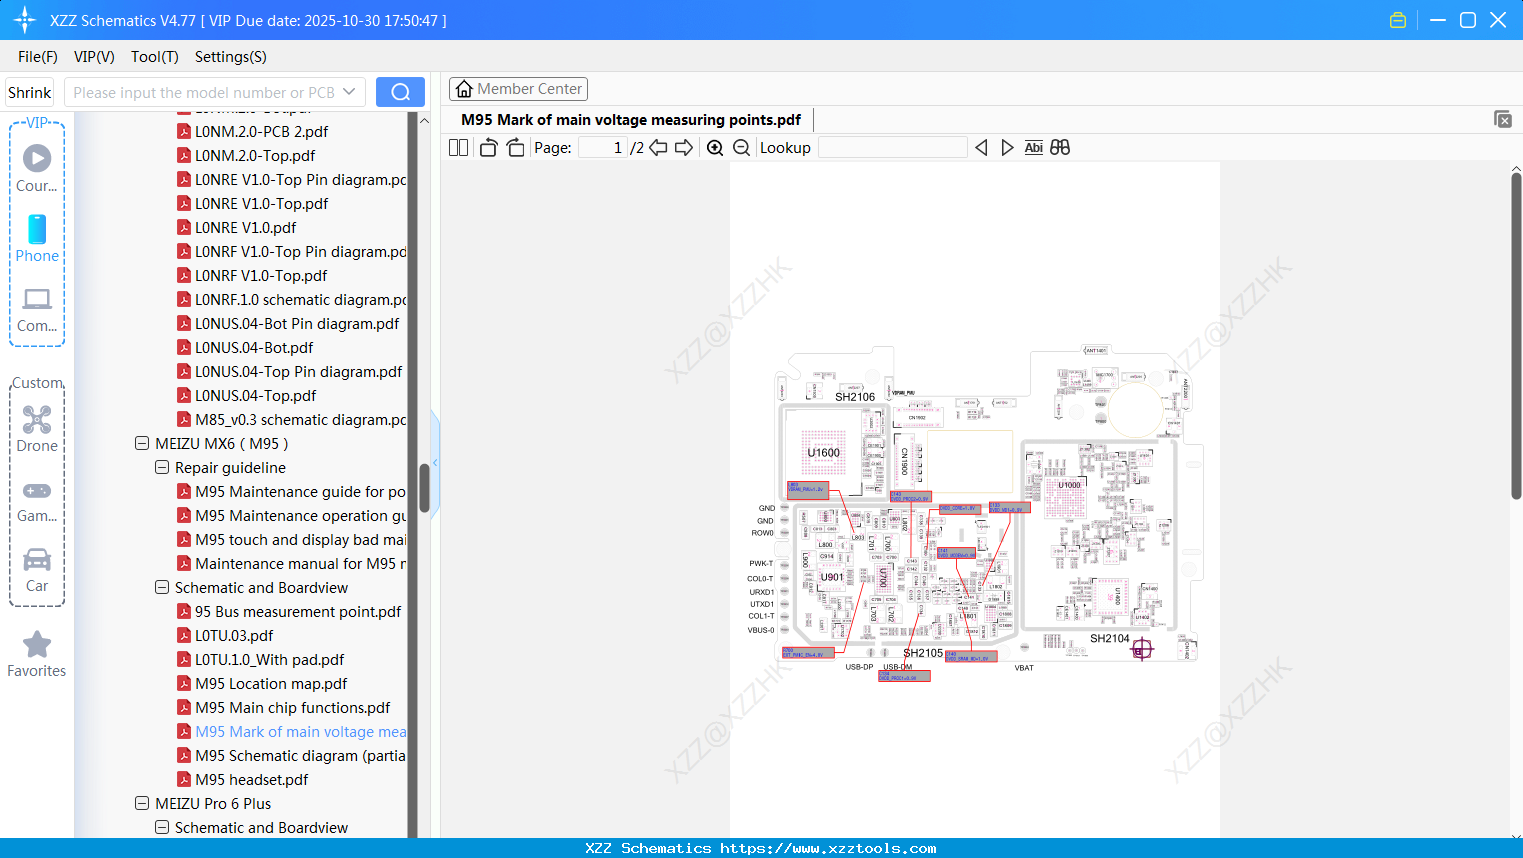Open the Member Center button
Screen dimensions: 1523x858
(x=518, y=89)
